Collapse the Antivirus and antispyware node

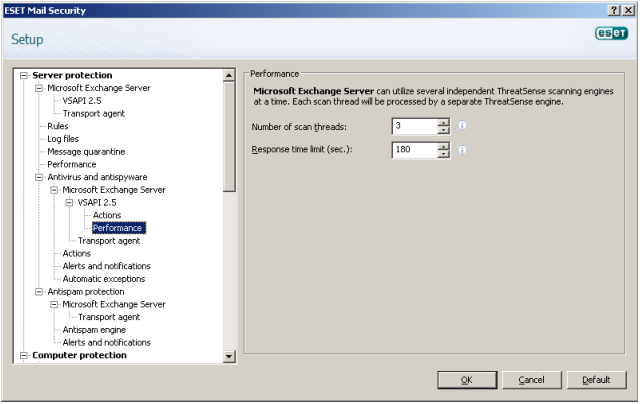(x=39, y=177)
